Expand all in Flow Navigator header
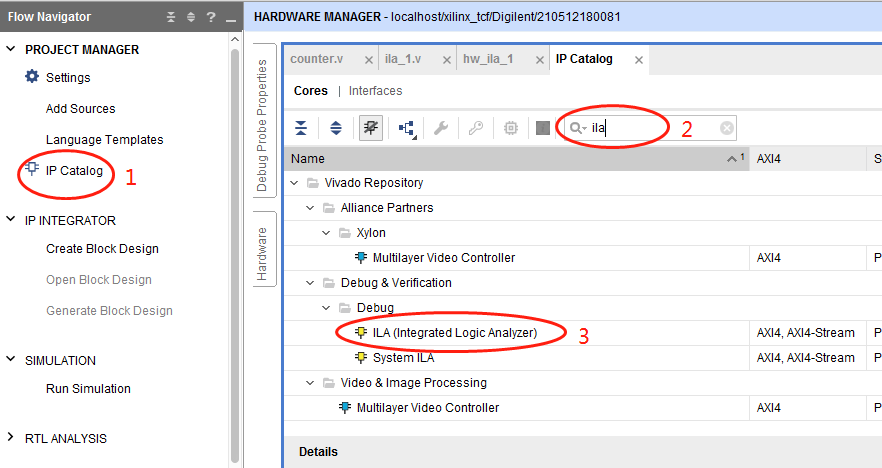 tap(191, 17)
